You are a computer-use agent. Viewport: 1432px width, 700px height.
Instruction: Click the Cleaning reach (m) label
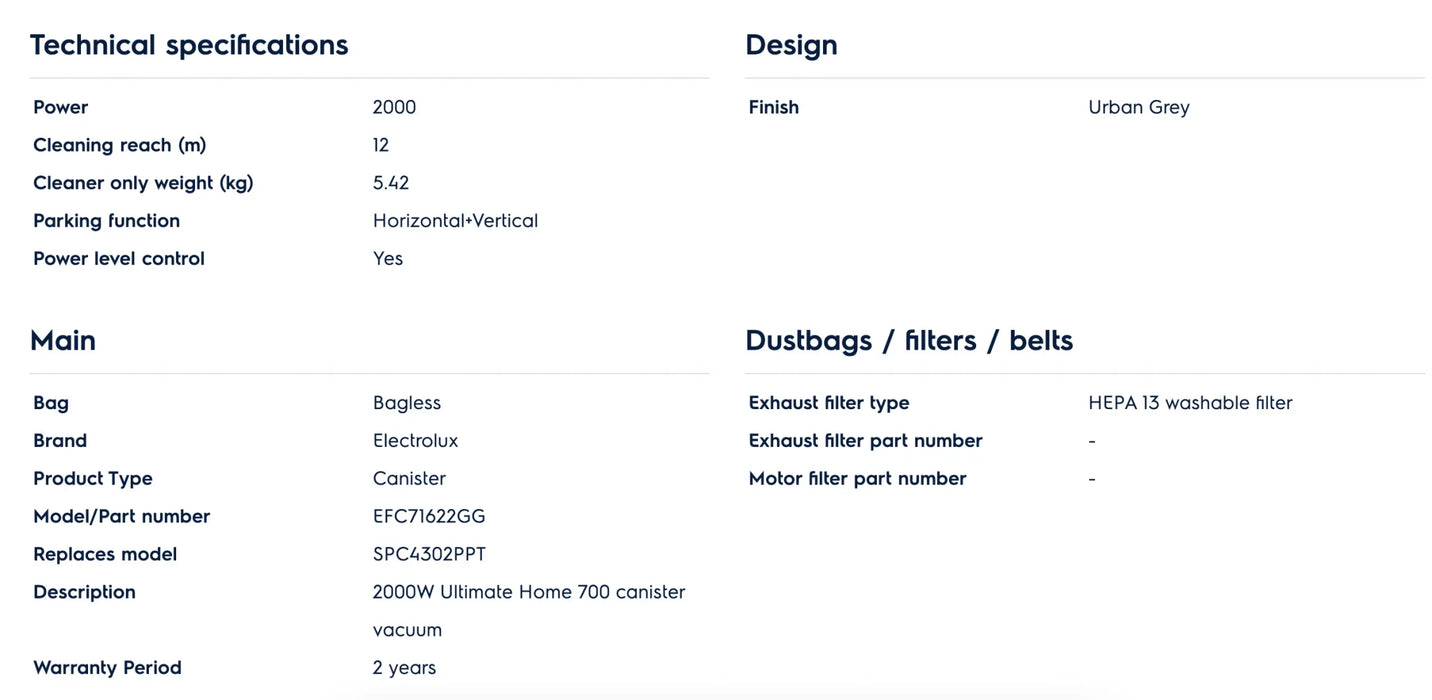(x=119, y=145)
